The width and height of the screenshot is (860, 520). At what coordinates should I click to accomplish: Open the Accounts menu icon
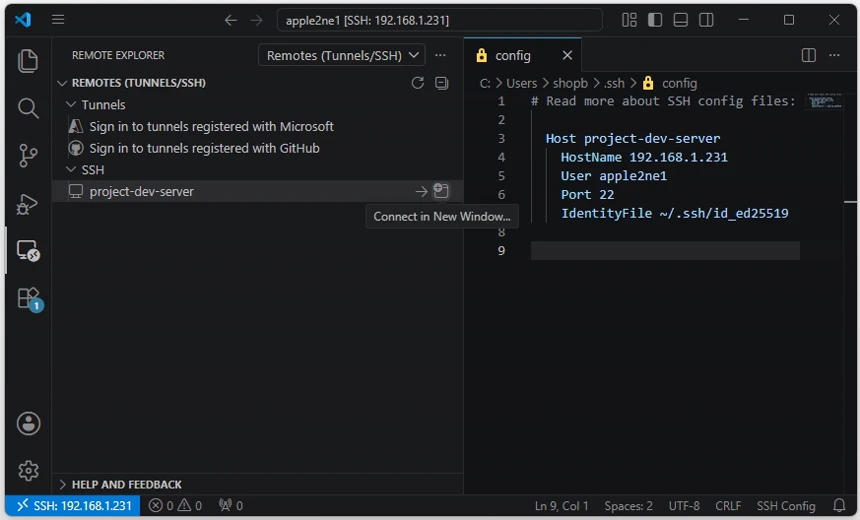tap(29, 423)
